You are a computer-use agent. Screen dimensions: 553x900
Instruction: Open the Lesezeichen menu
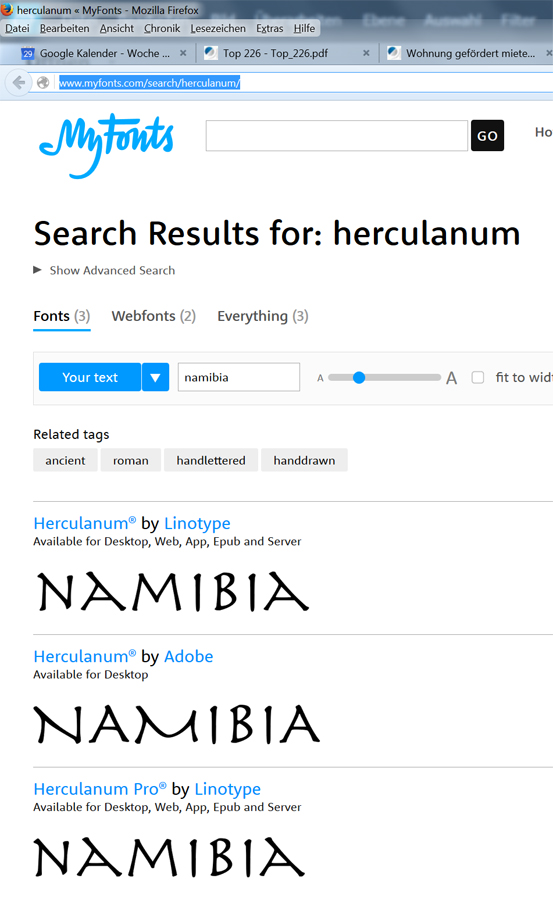click(218, 28)
